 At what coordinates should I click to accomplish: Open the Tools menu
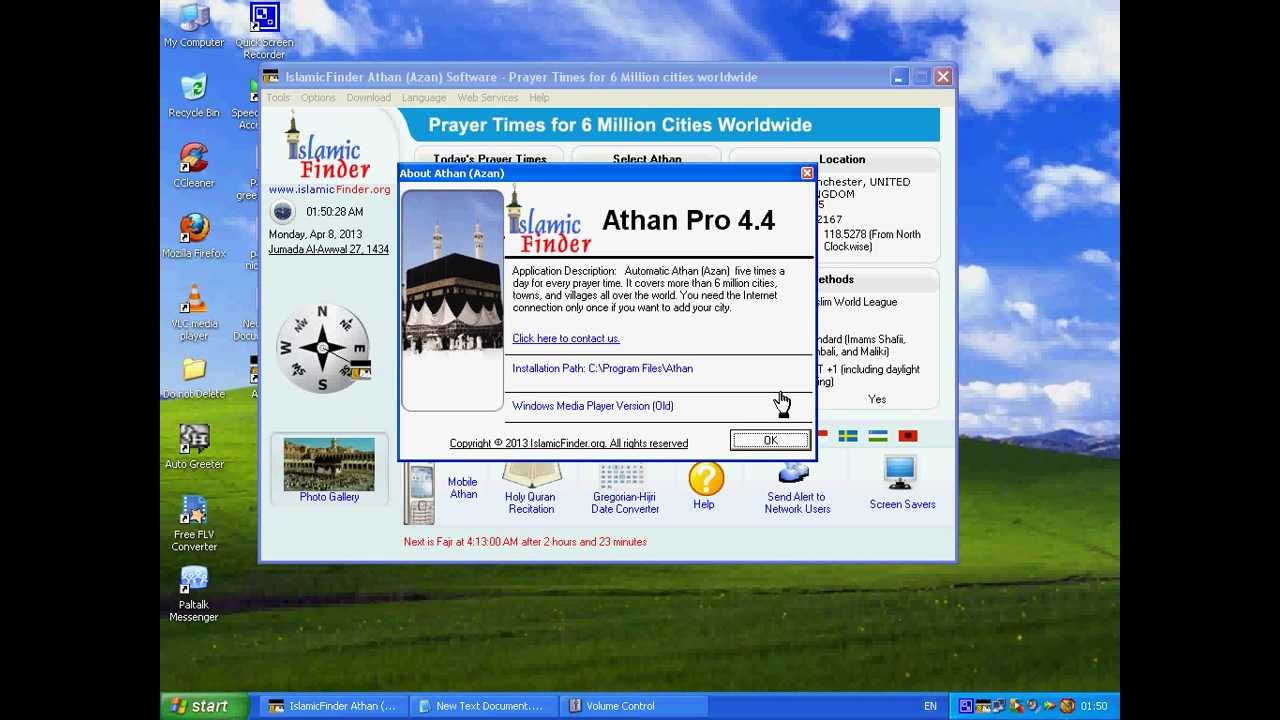(278, 98)
